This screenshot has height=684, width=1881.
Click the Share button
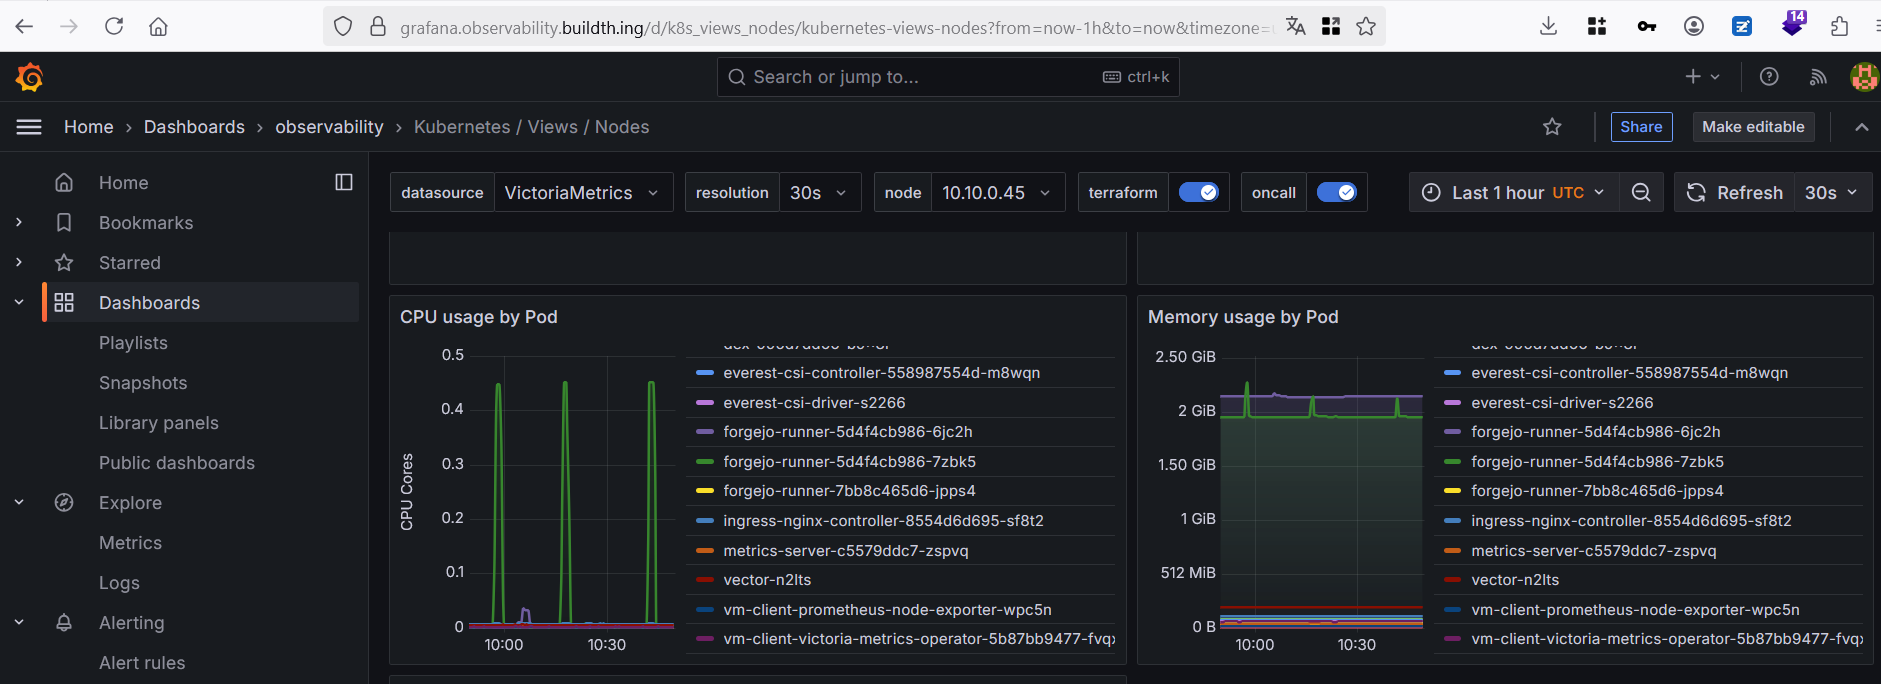[1641, 127]
